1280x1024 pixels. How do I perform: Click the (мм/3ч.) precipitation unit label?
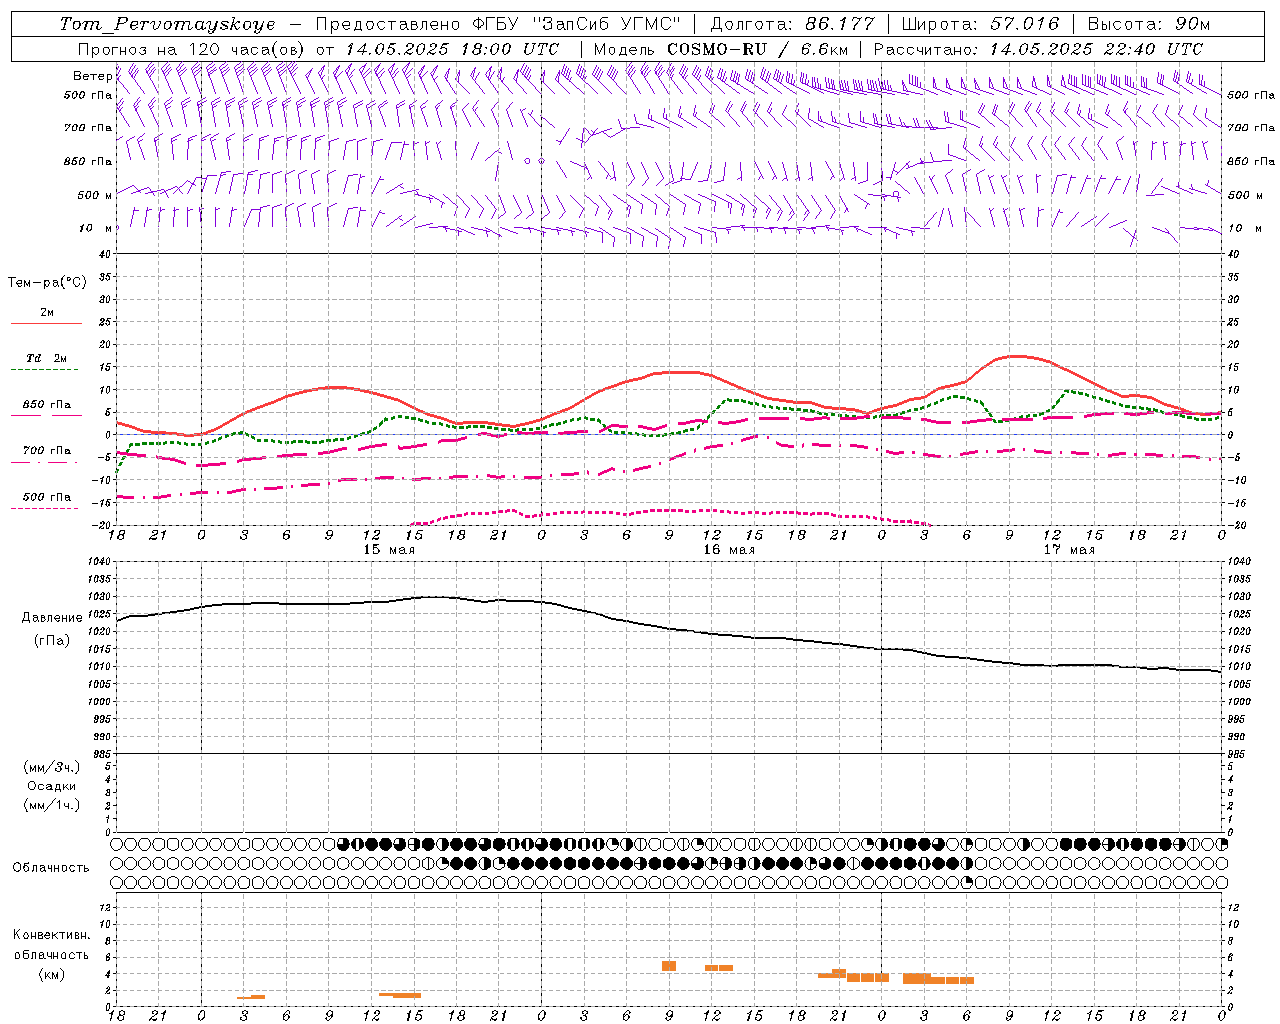tap(52, 767)
